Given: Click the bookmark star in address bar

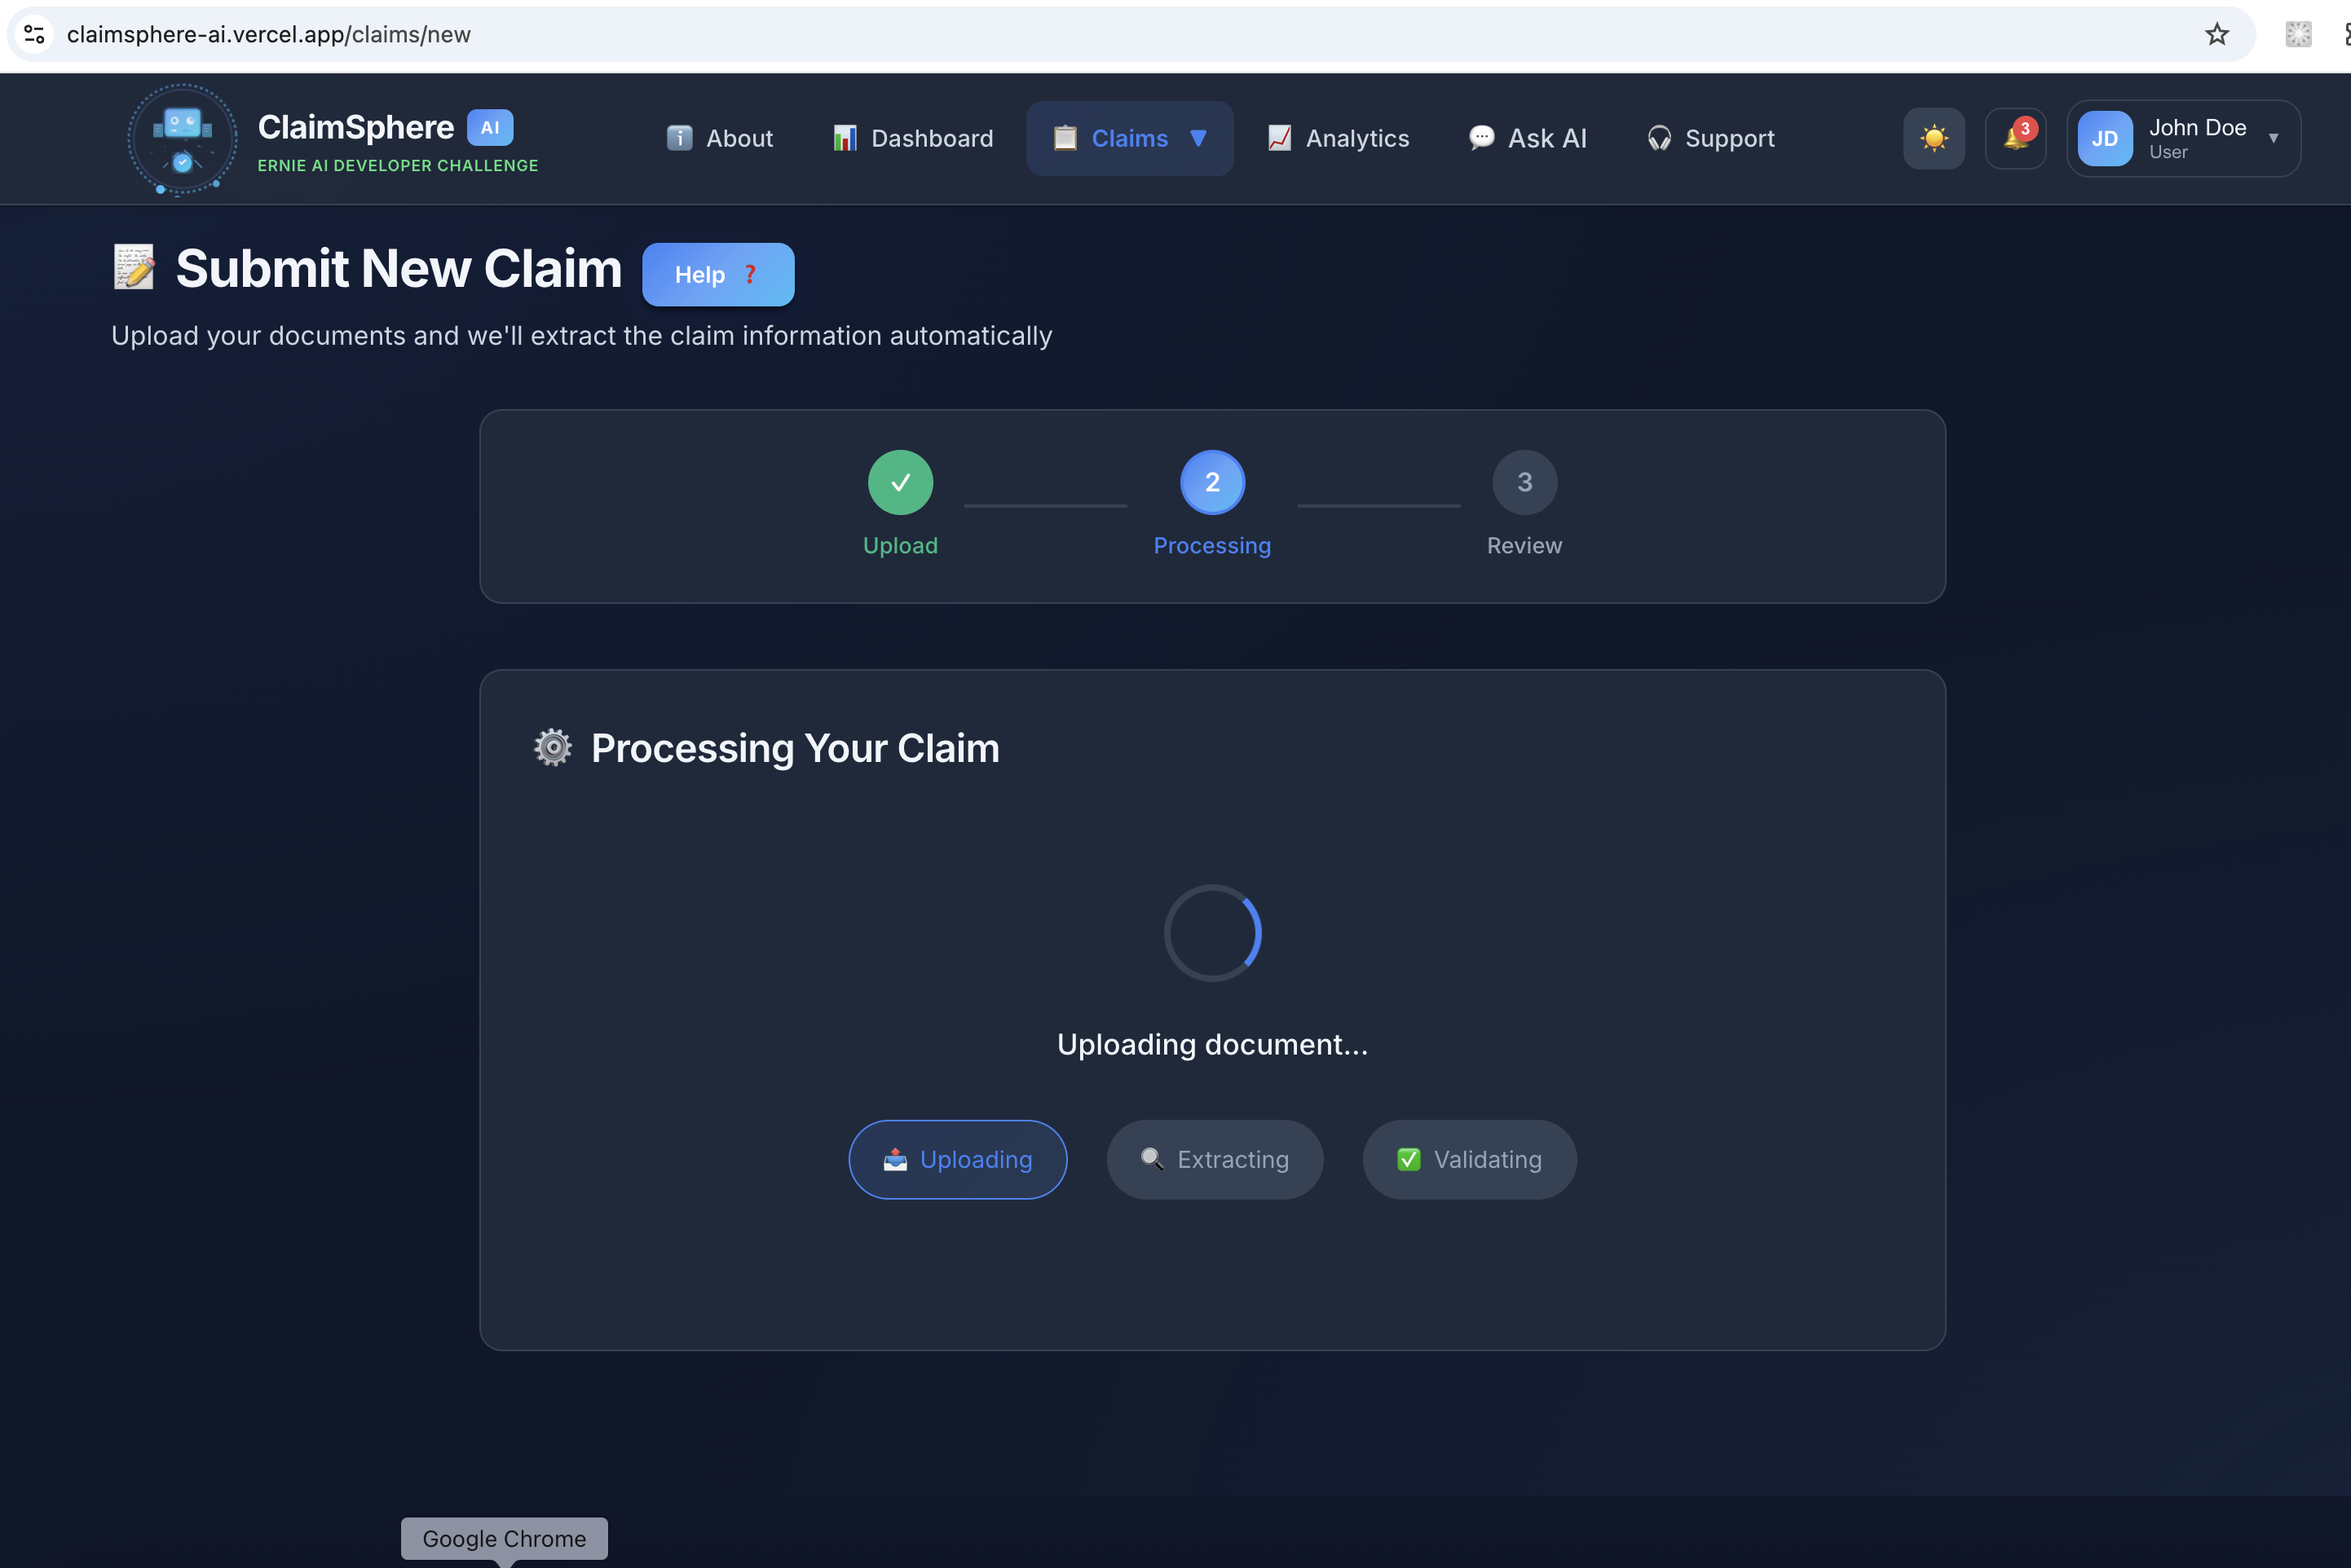Looking at the screenshot, I should point(2216,34).
